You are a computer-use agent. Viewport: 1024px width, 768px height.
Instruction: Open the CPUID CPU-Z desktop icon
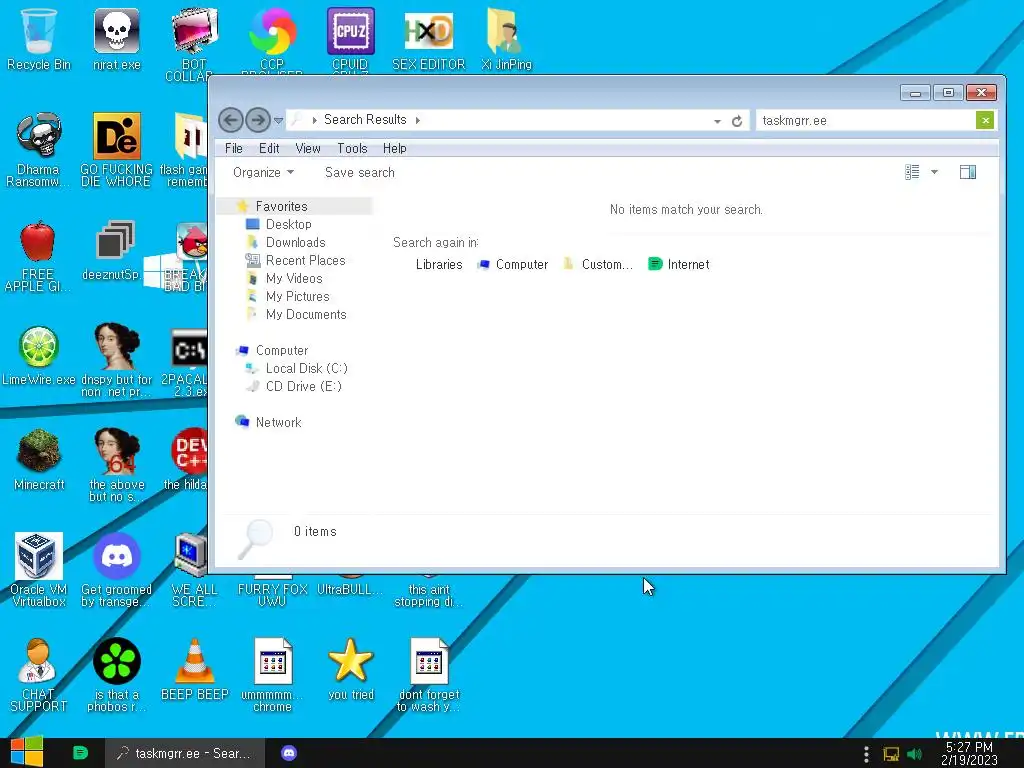[350, 39]
